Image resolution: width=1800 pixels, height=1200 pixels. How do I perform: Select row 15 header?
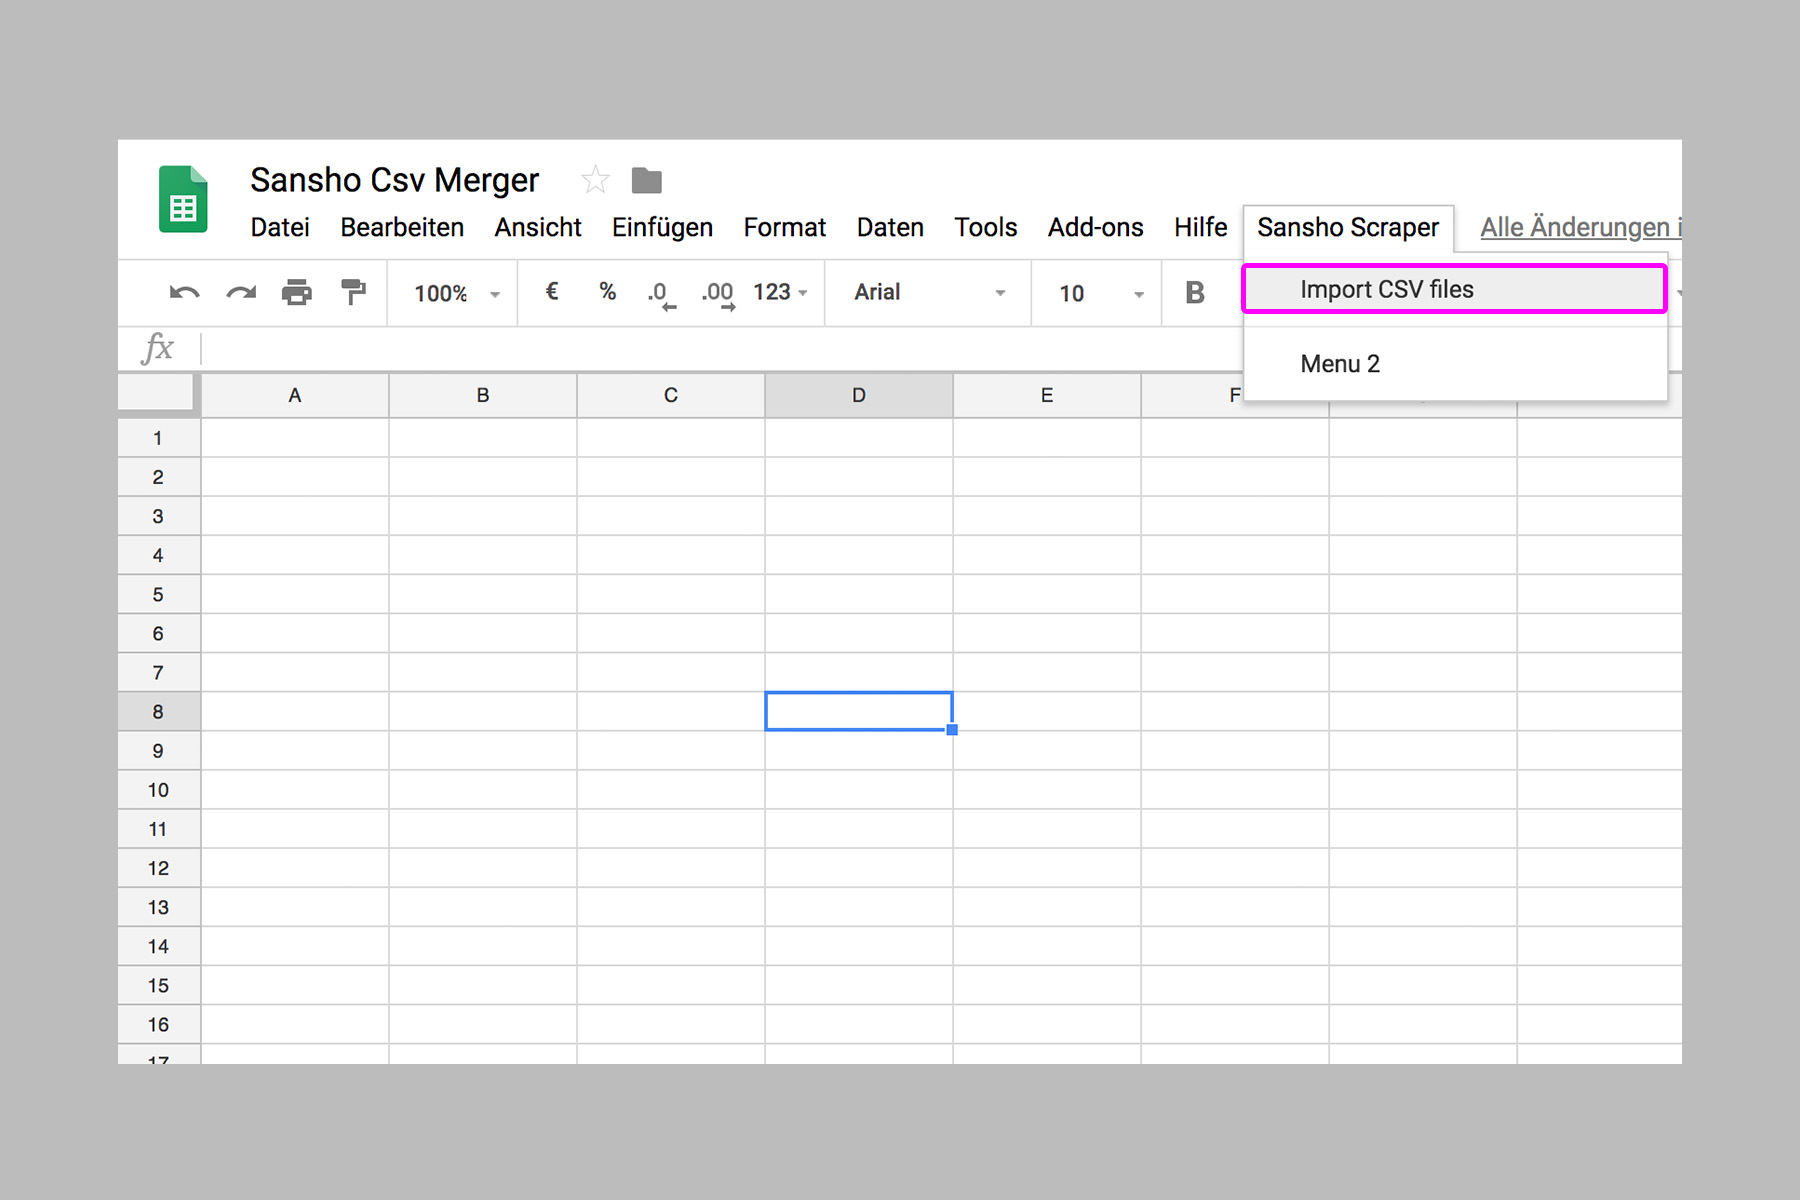pos(158,985)
